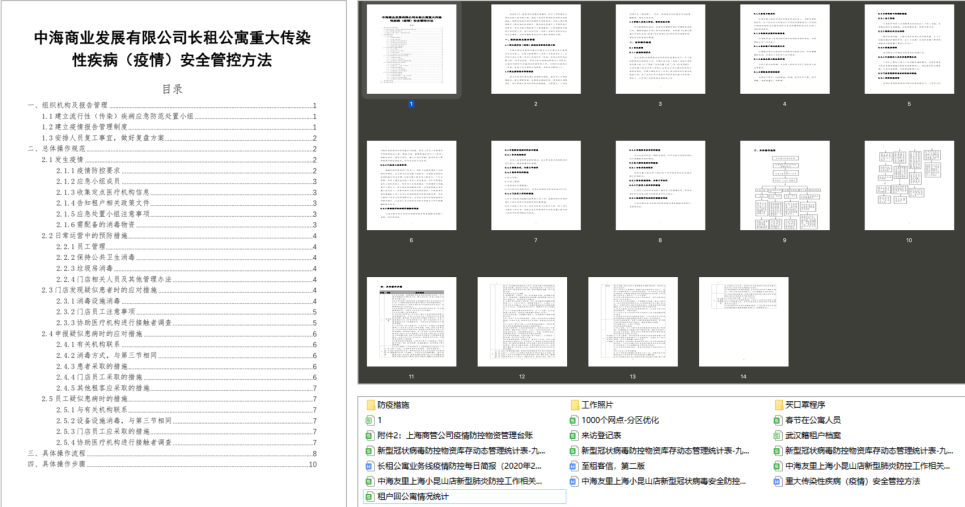
Task: Open the 工作照片 folder icon
Action: [574, 405]
